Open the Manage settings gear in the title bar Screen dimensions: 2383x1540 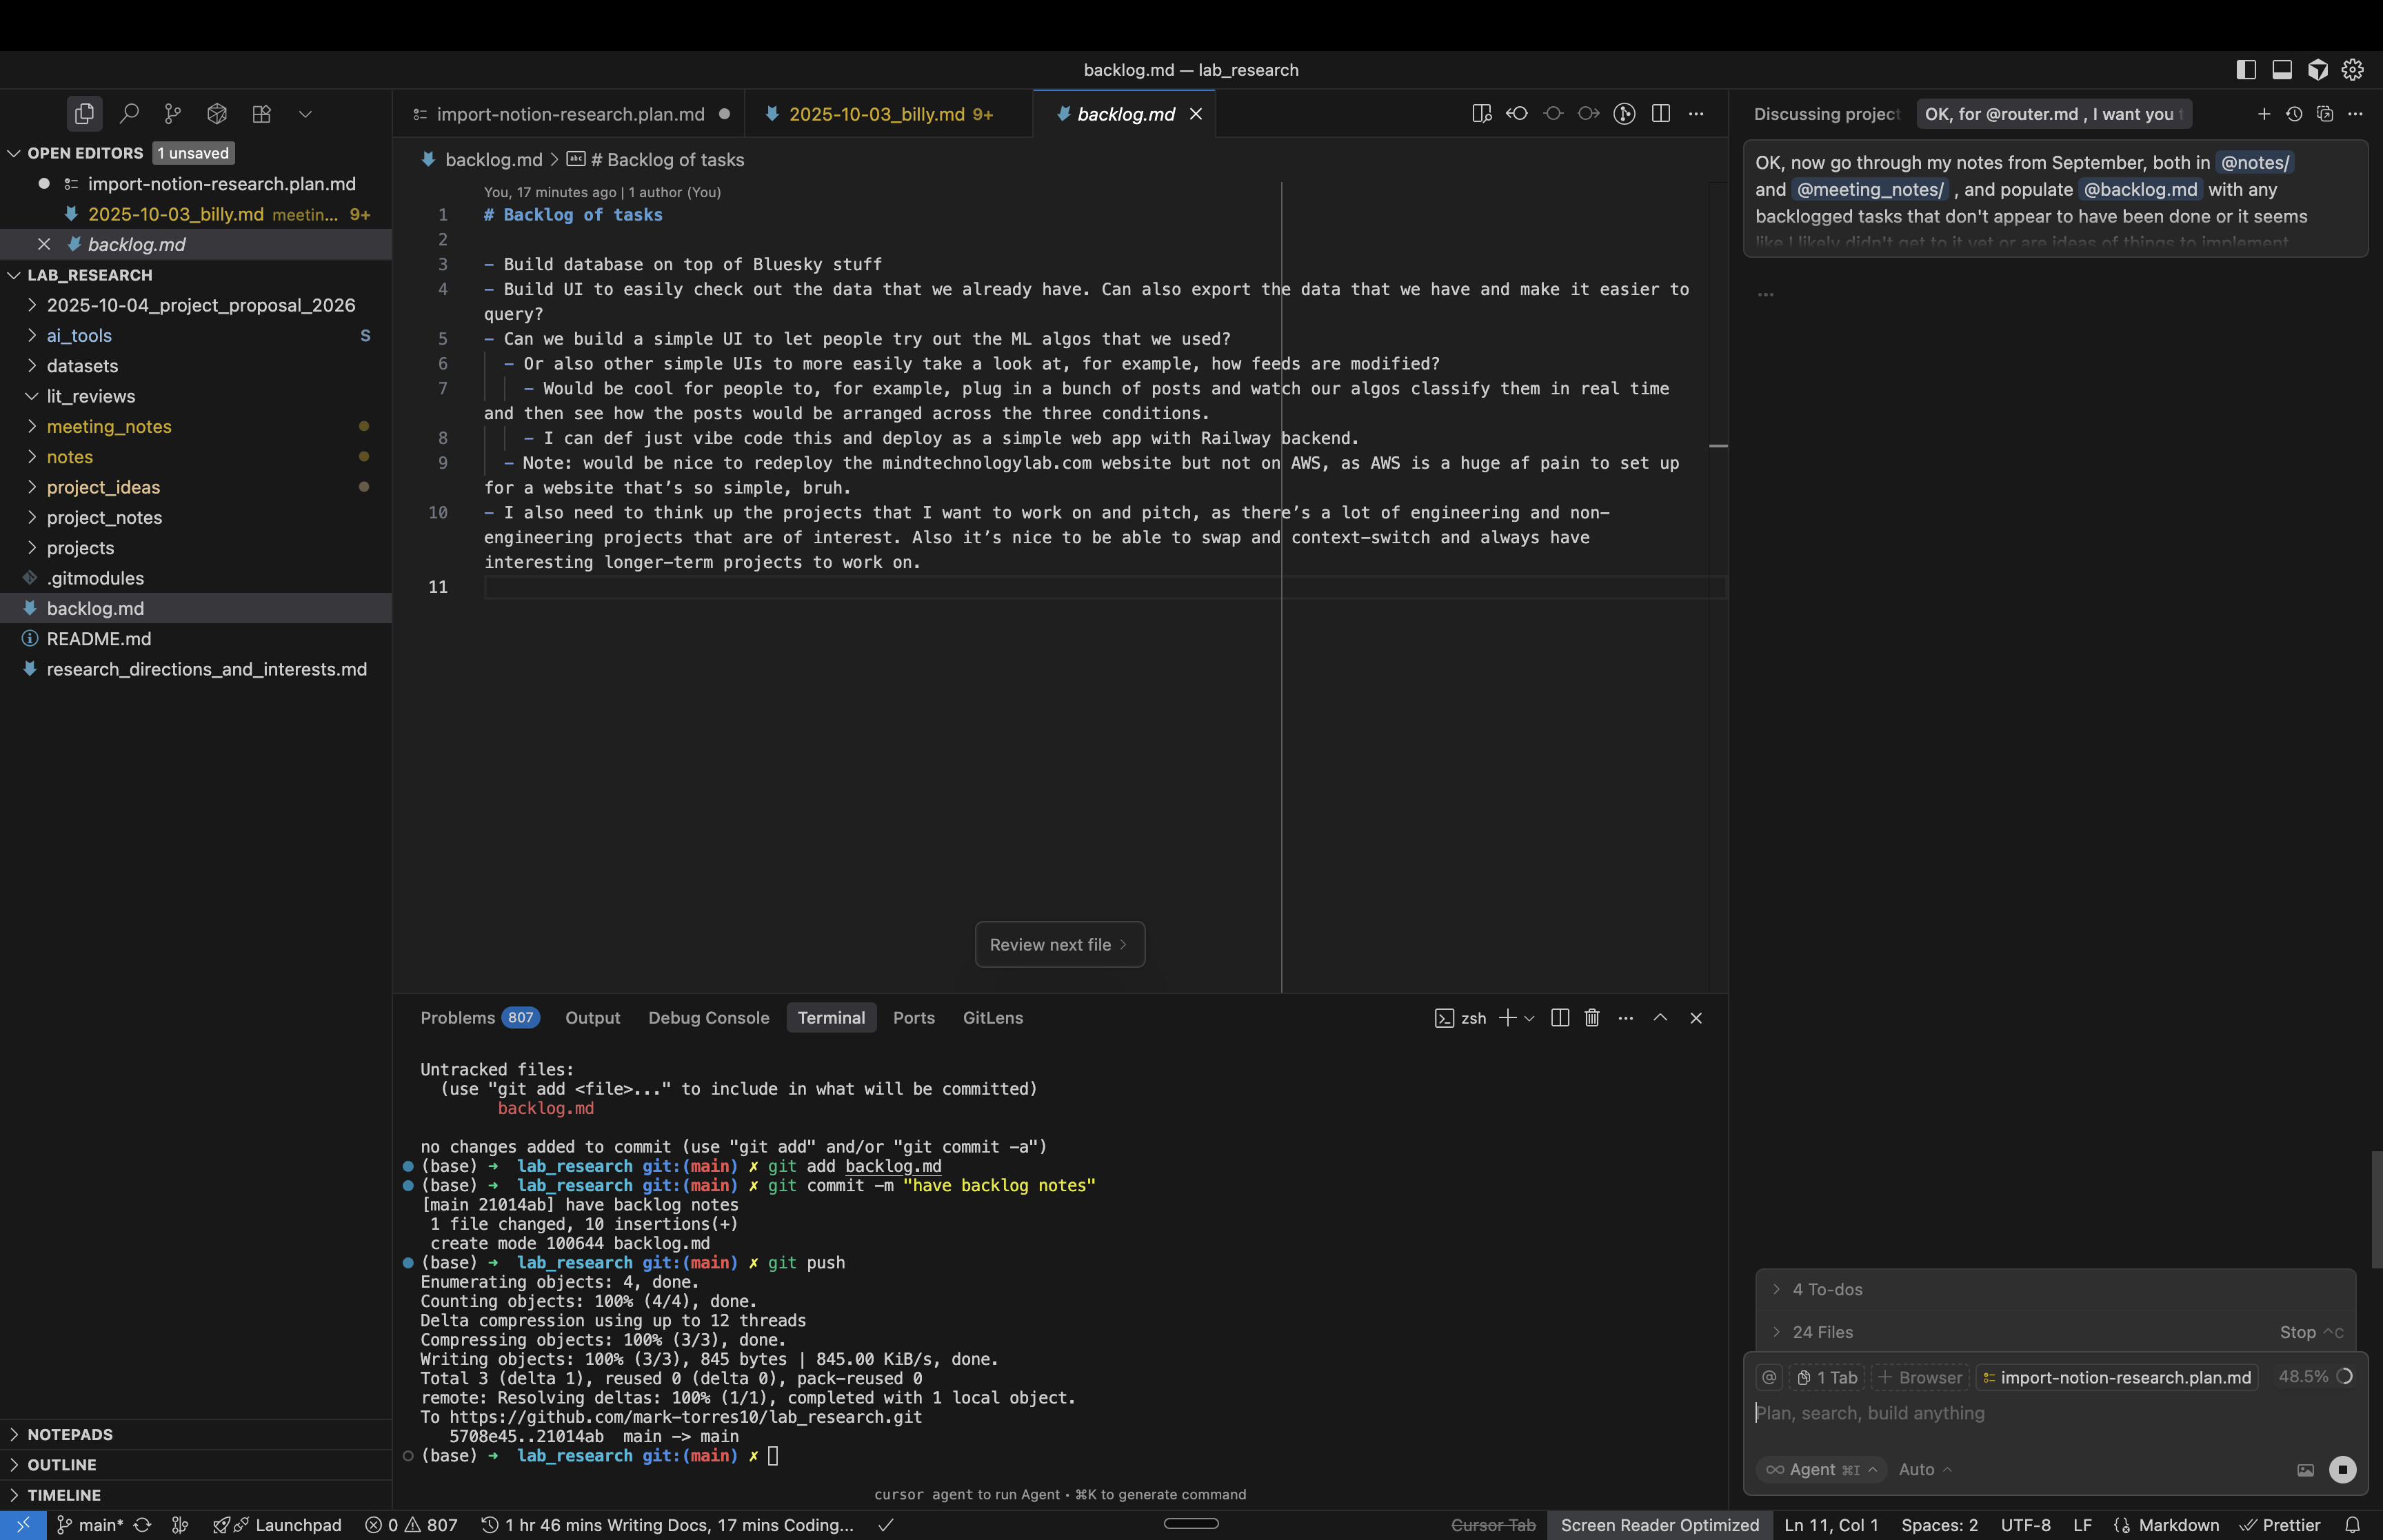pos(2353,70)
